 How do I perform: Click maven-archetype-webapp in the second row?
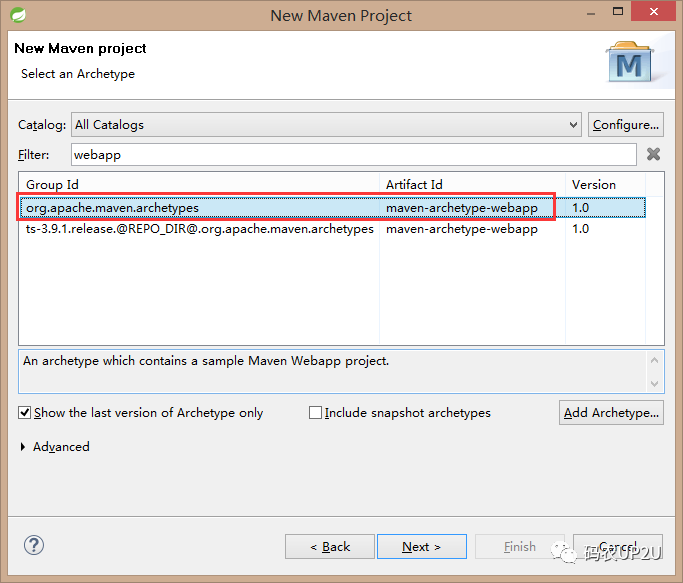coord(462,229)
